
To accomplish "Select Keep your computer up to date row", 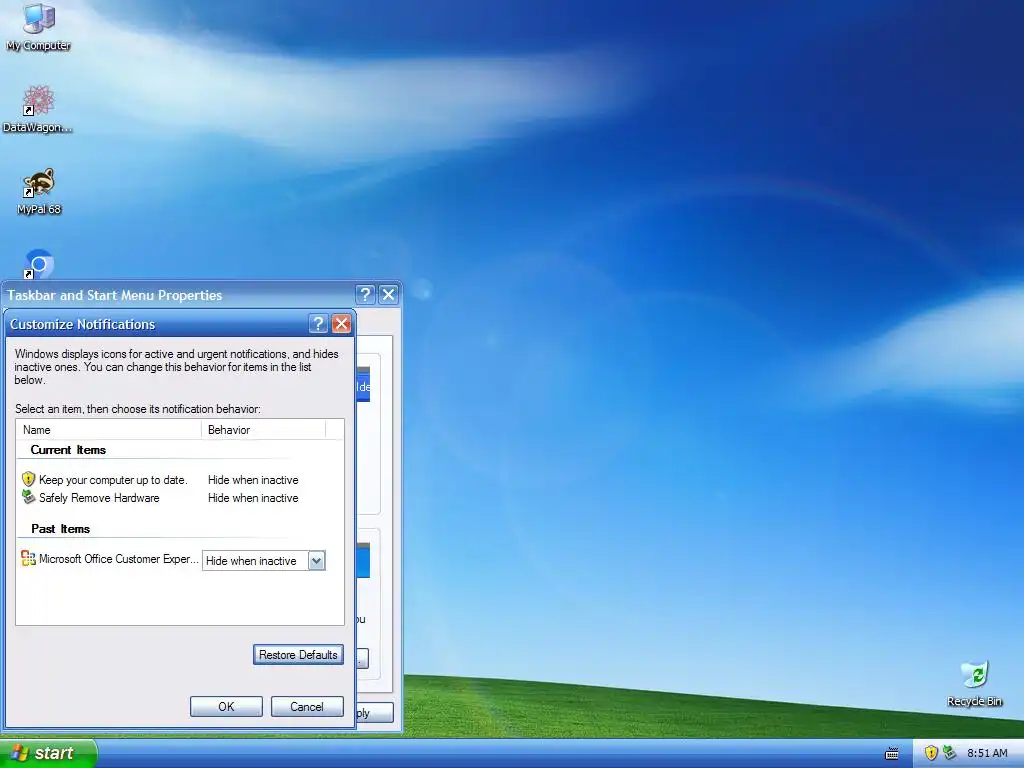I will [113, 480].
